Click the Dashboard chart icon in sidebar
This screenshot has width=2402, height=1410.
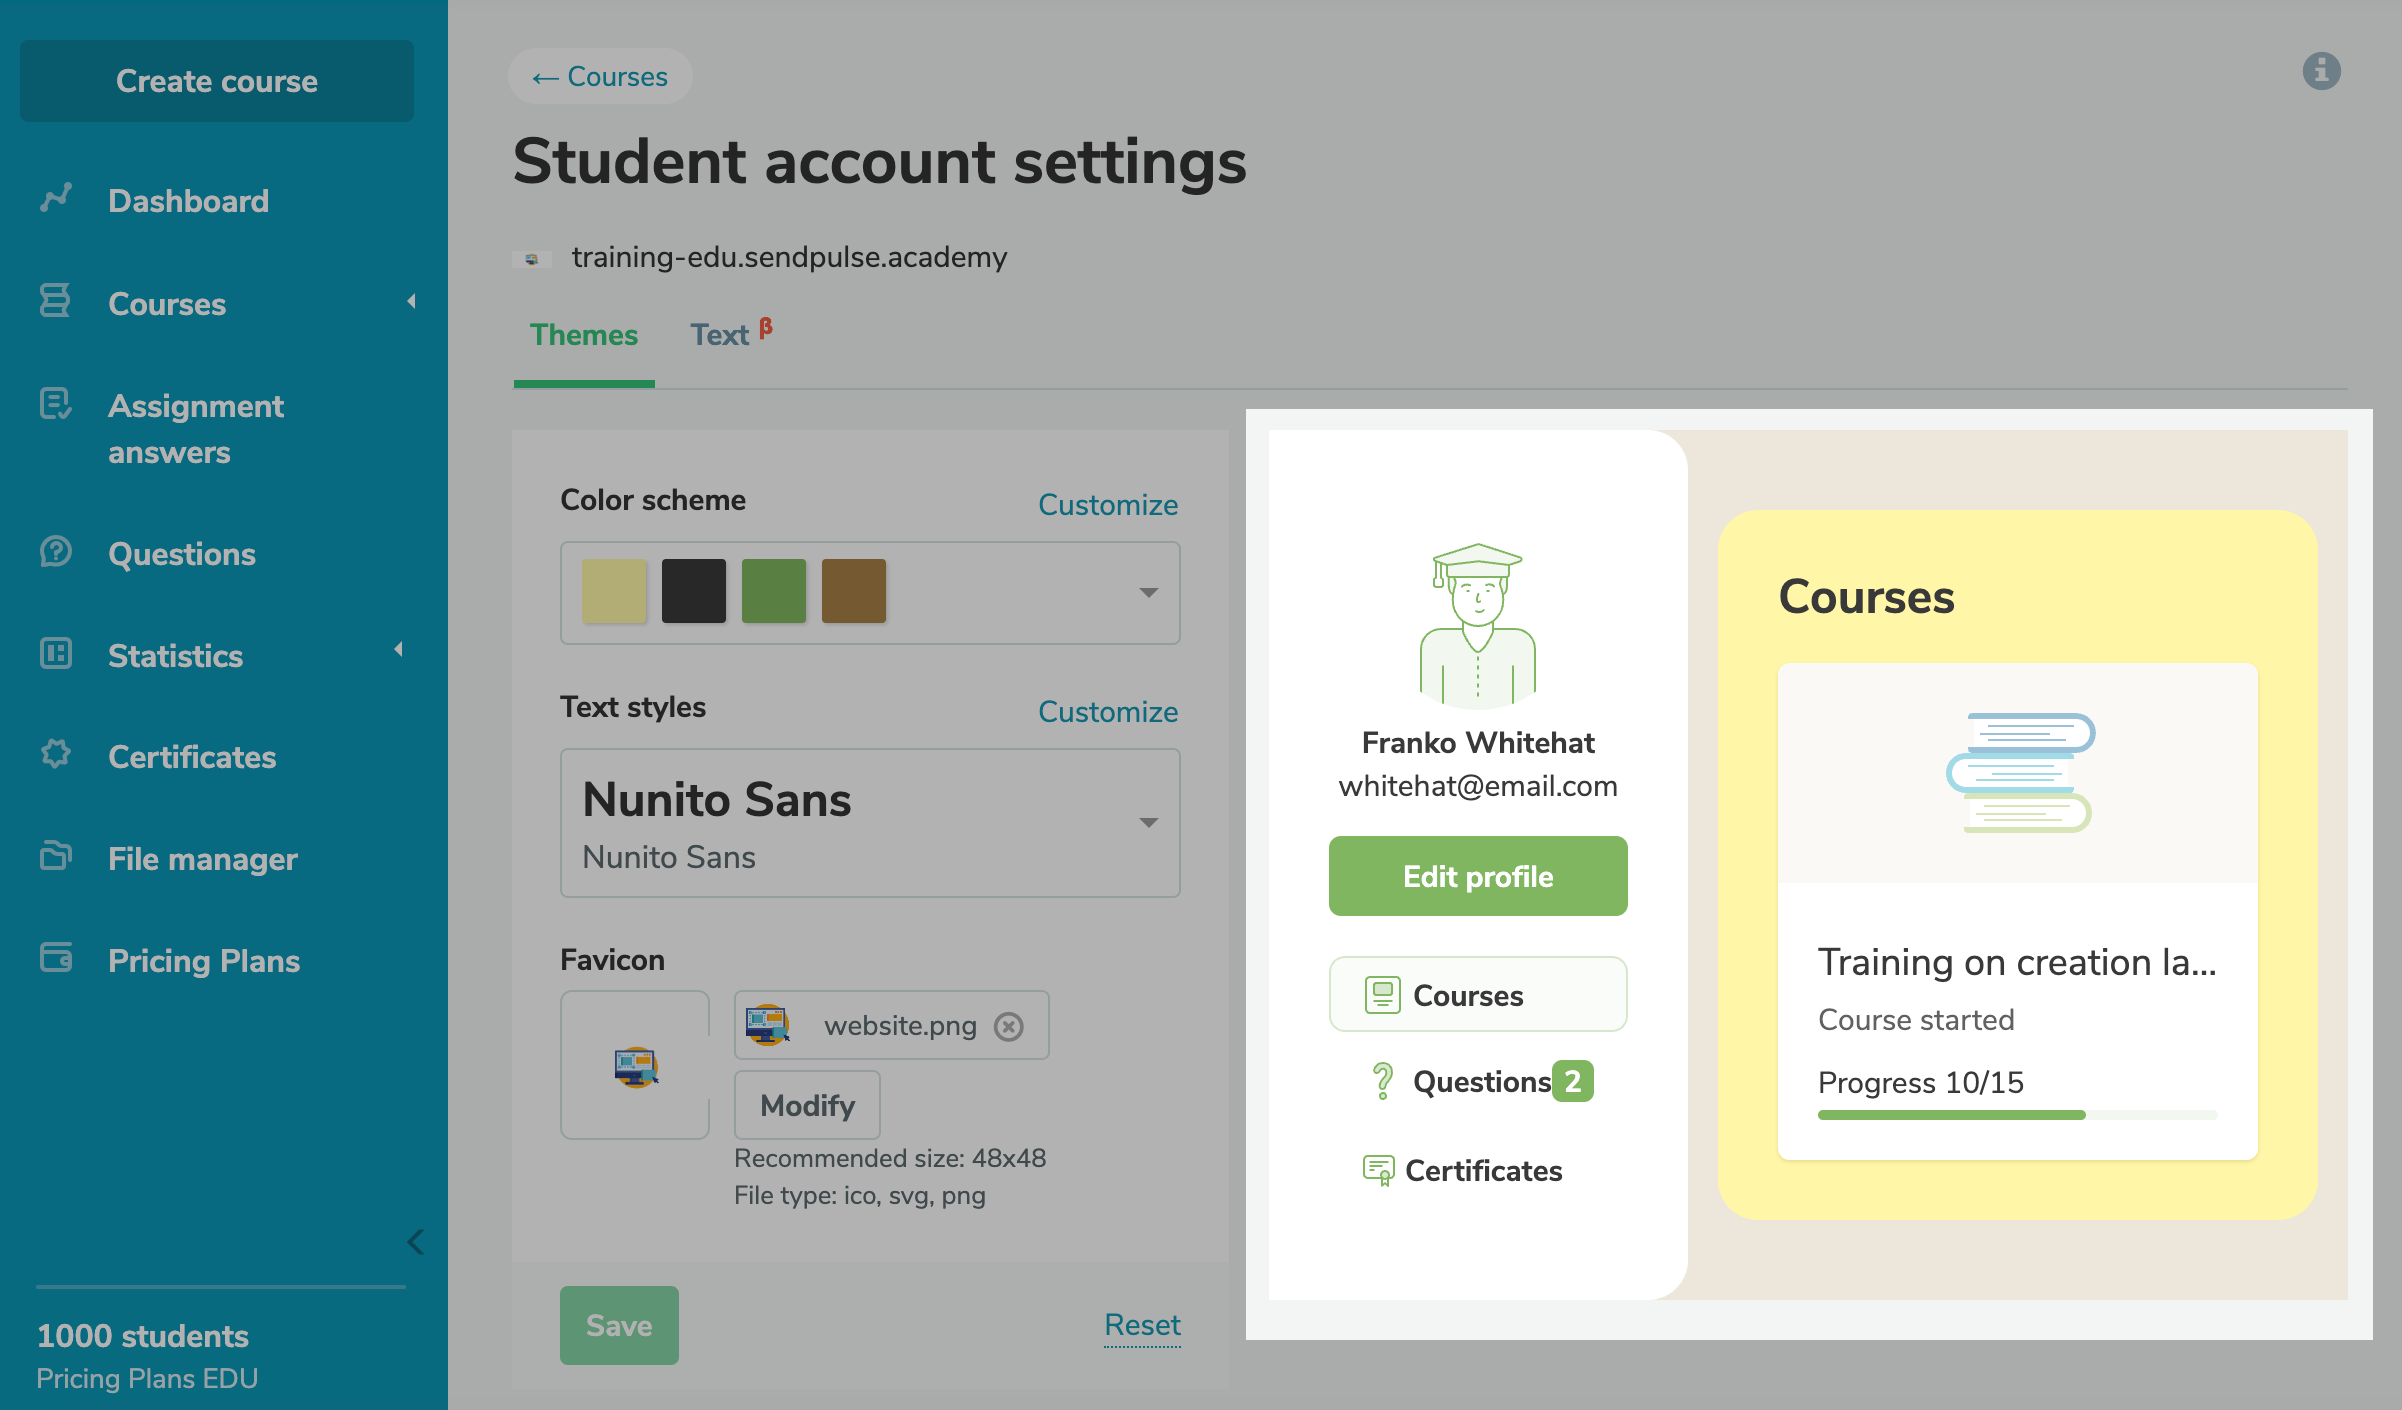click(x=56, y=198)
